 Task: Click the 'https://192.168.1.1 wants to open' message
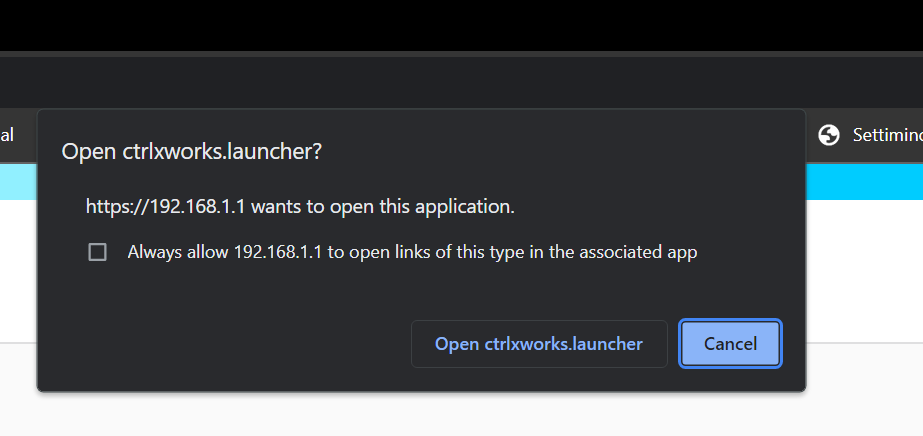(300, 207)
